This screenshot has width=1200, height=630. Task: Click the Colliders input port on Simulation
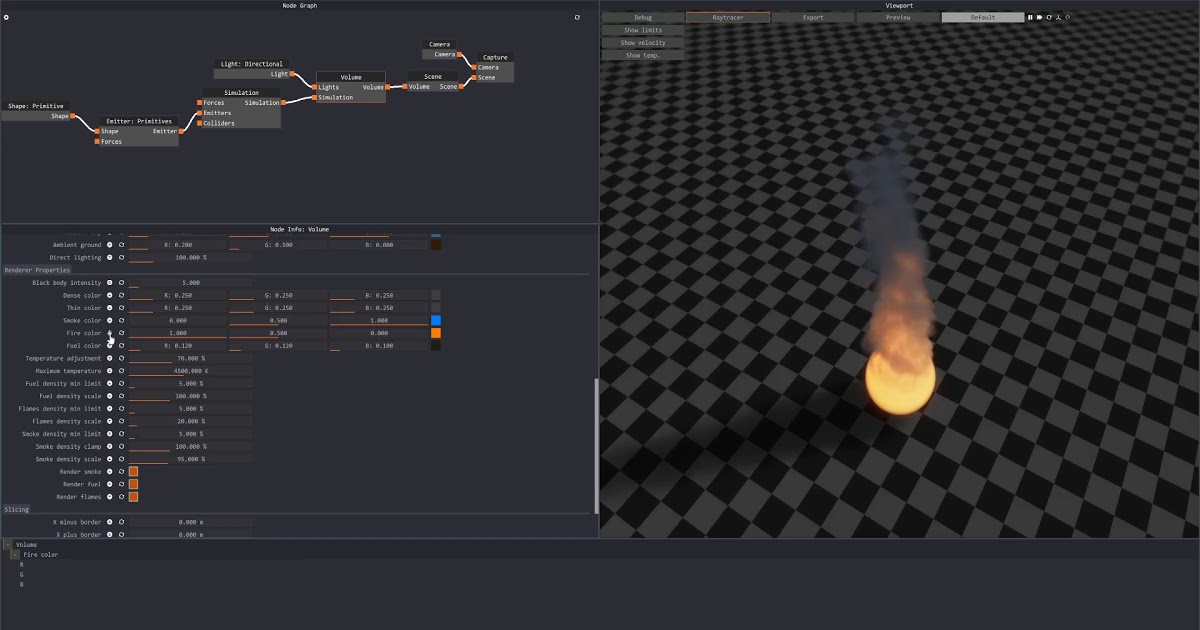(200, 123)
